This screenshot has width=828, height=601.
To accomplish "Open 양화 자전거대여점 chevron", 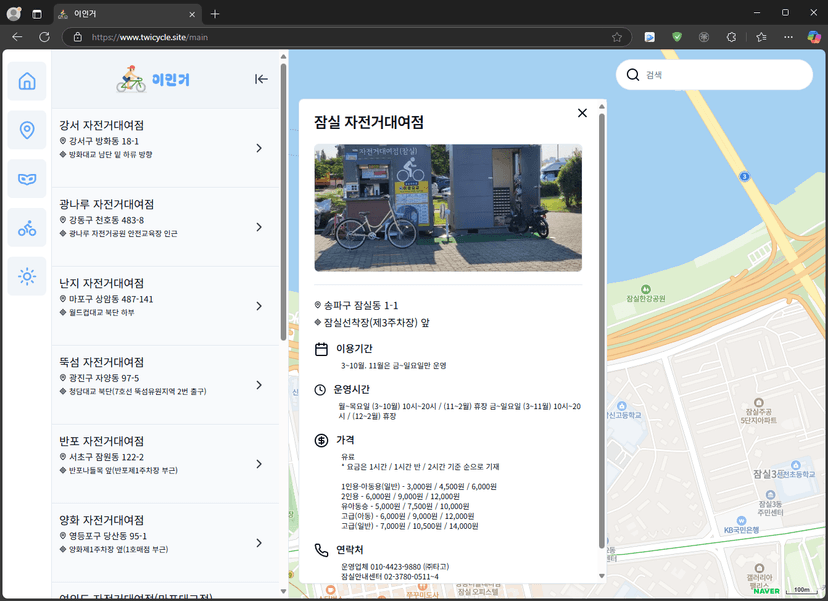I will [259, 543].
